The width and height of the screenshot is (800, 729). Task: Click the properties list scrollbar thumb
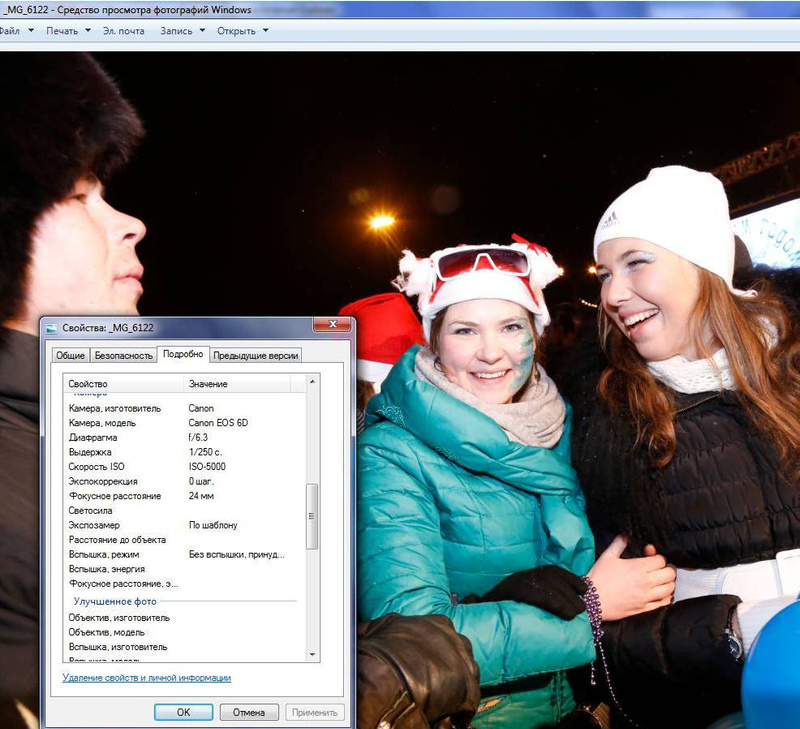pyautogui.click(x=312, y=515)
